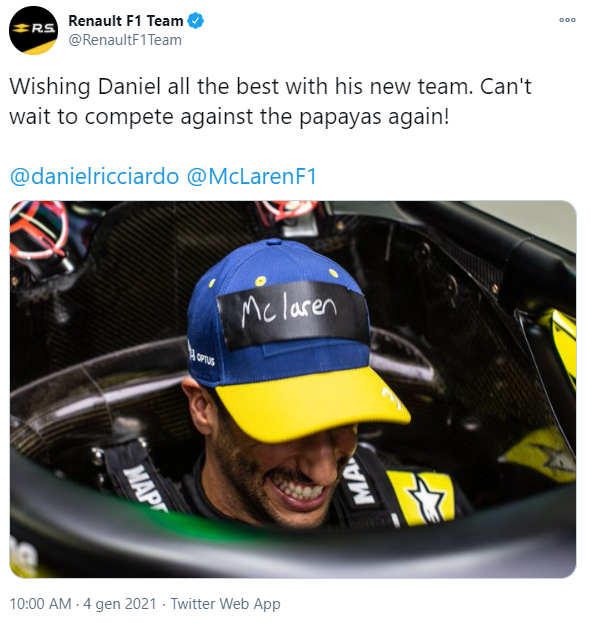Screen dimensions: 591x624
Task: Open the @RenaultF1Team handle link
Action: pyautogui.click(x=125, y=40)
